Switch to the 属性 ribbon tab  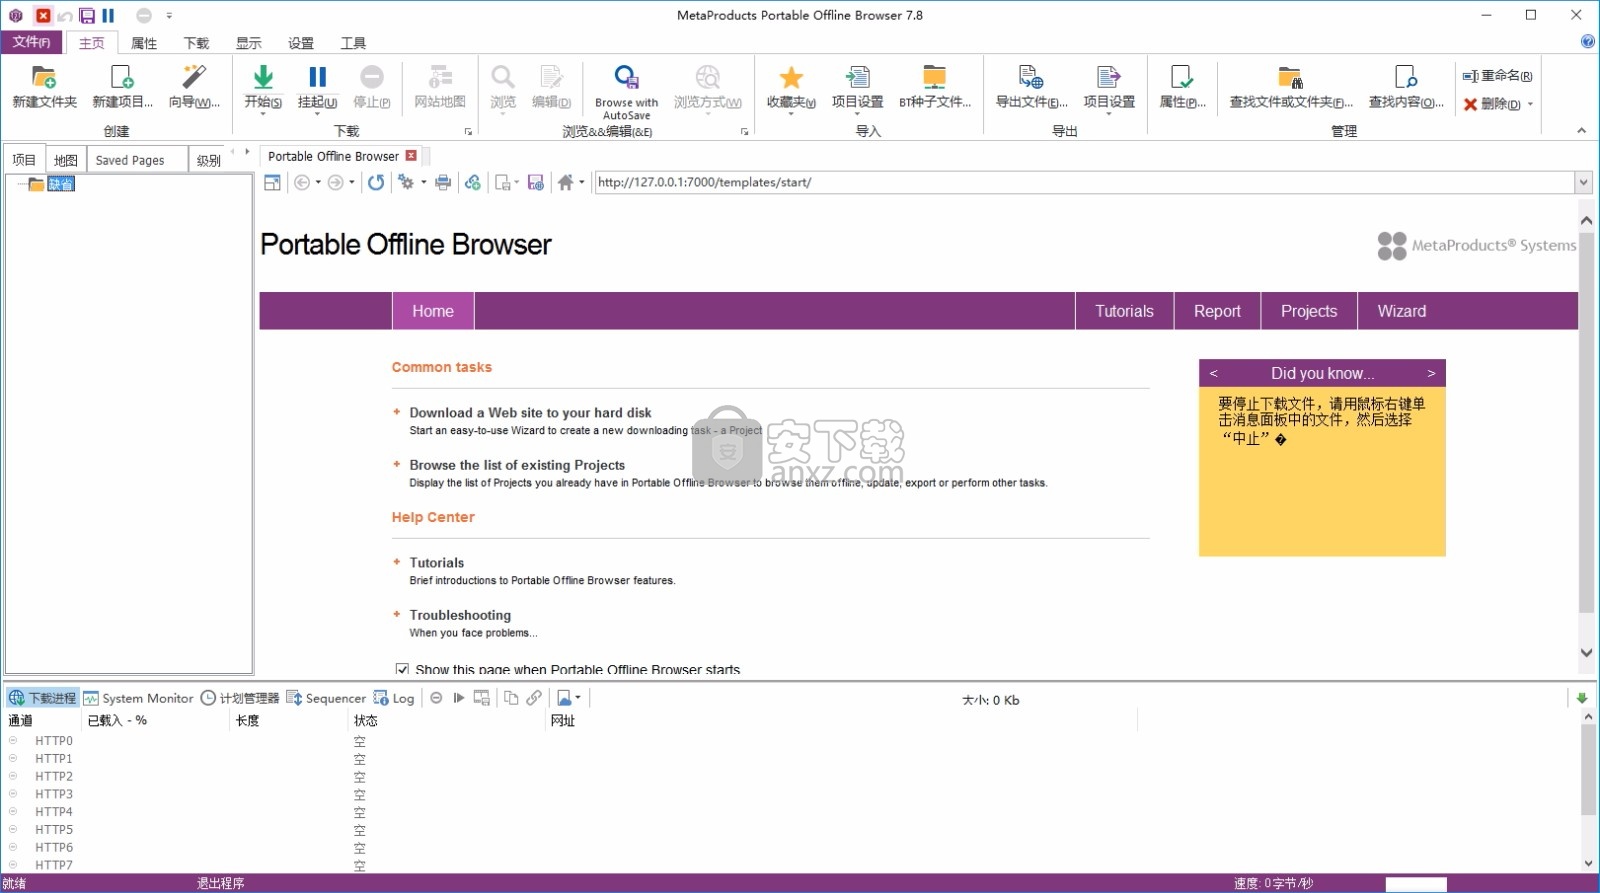(x=144, y=43)
